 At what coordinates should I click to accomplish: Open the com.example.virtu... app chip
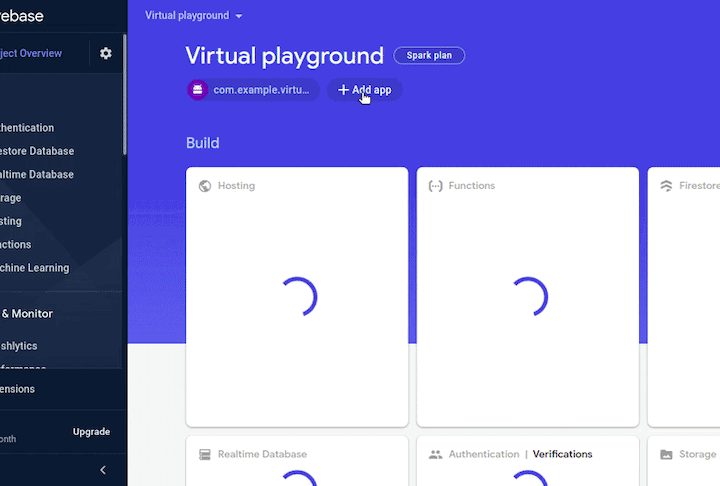click(253, 90)
